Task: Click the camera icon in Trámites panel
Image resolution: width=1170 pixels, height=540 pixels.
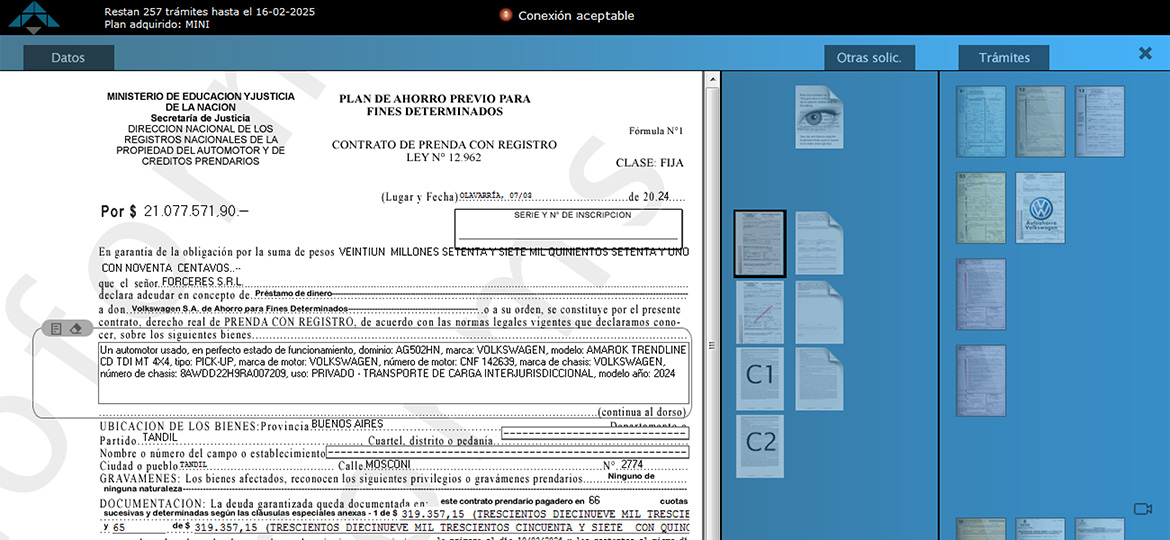Action: [1142, 509]
